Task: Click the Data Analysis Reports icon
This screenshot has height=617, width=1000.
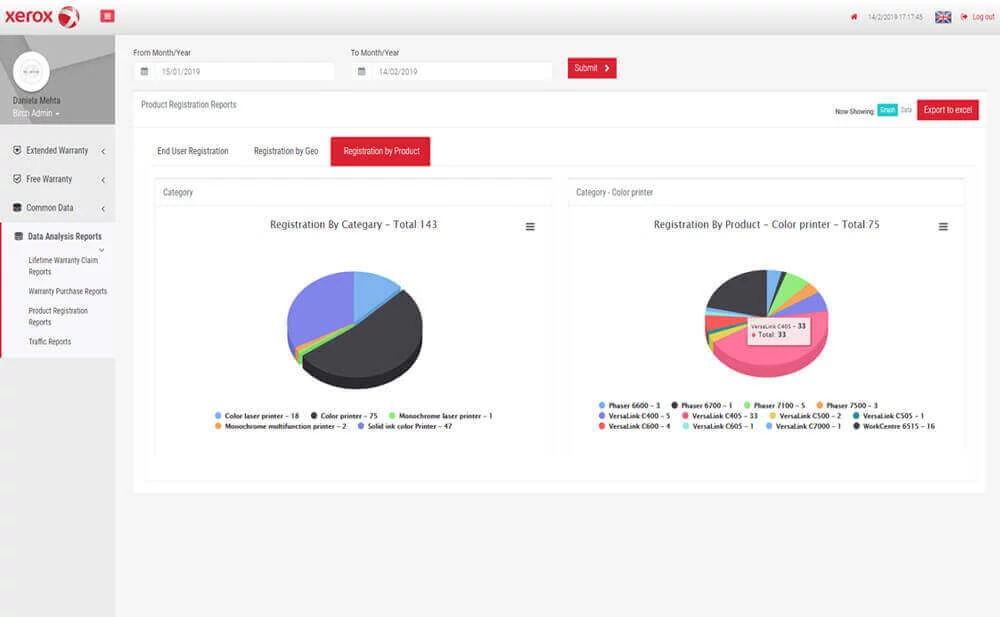Action: tap(18, 236)
